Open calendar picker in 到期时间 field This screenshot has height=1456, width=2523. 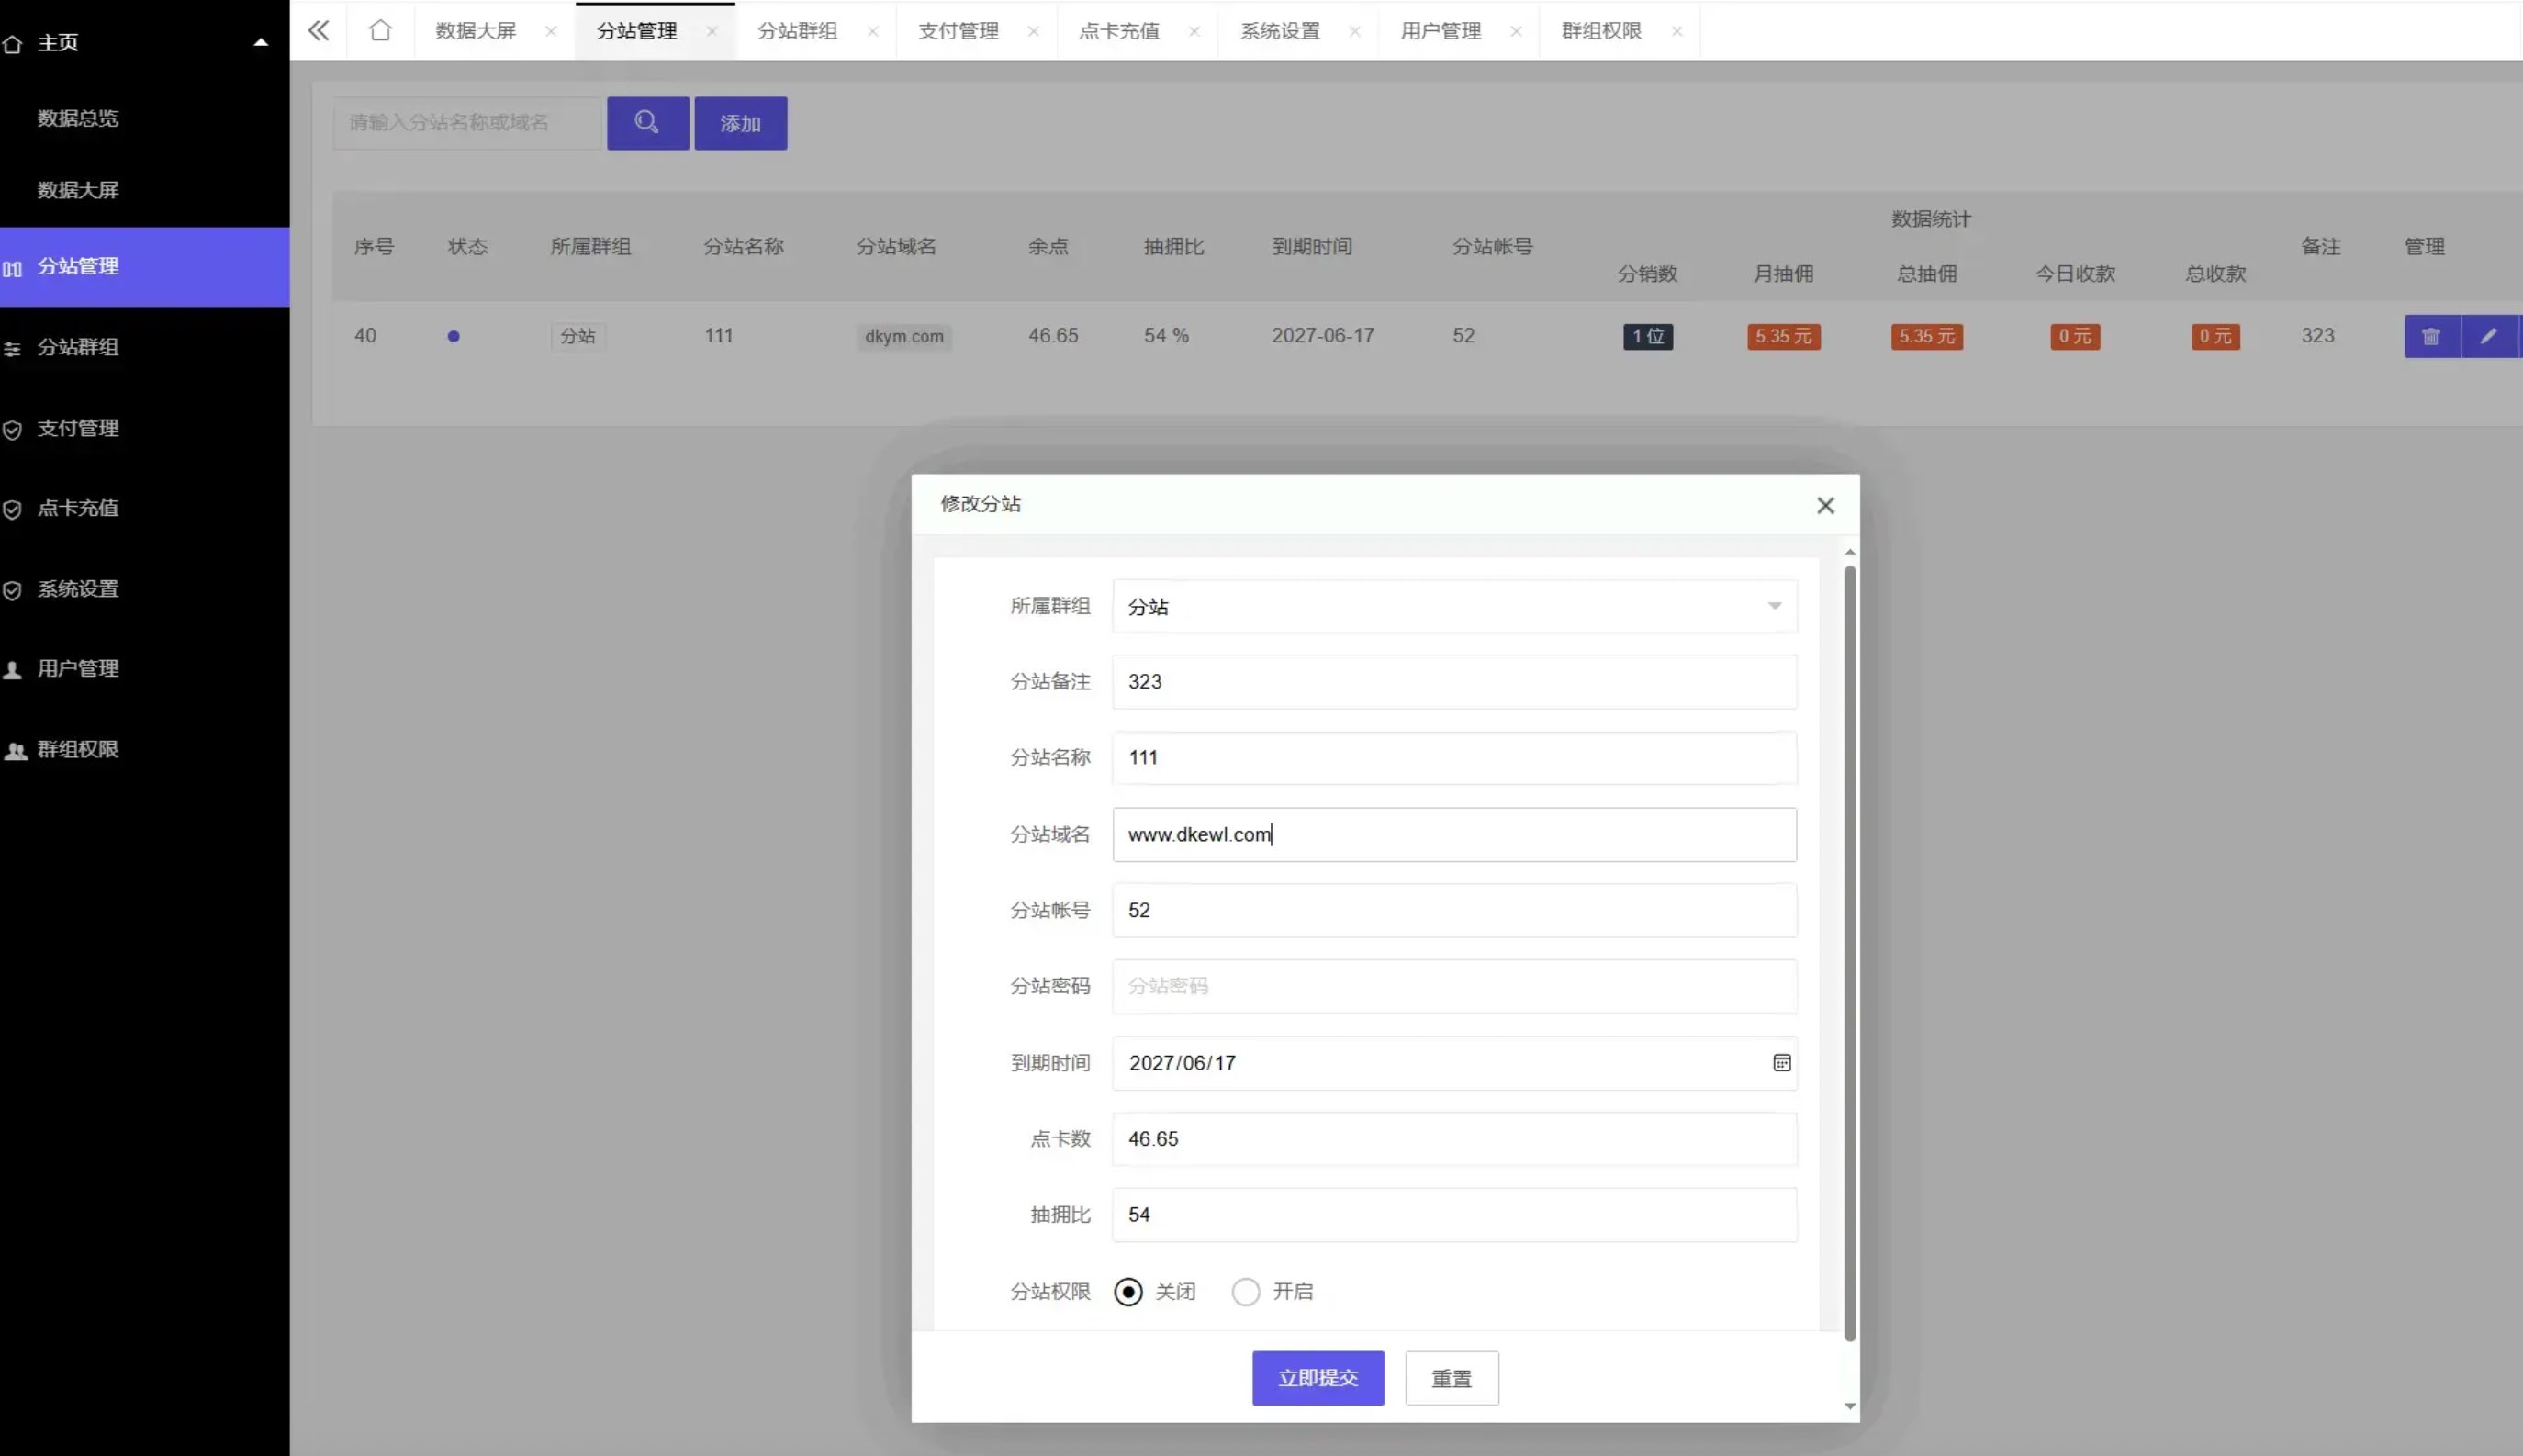(x=1781, y=1063)
